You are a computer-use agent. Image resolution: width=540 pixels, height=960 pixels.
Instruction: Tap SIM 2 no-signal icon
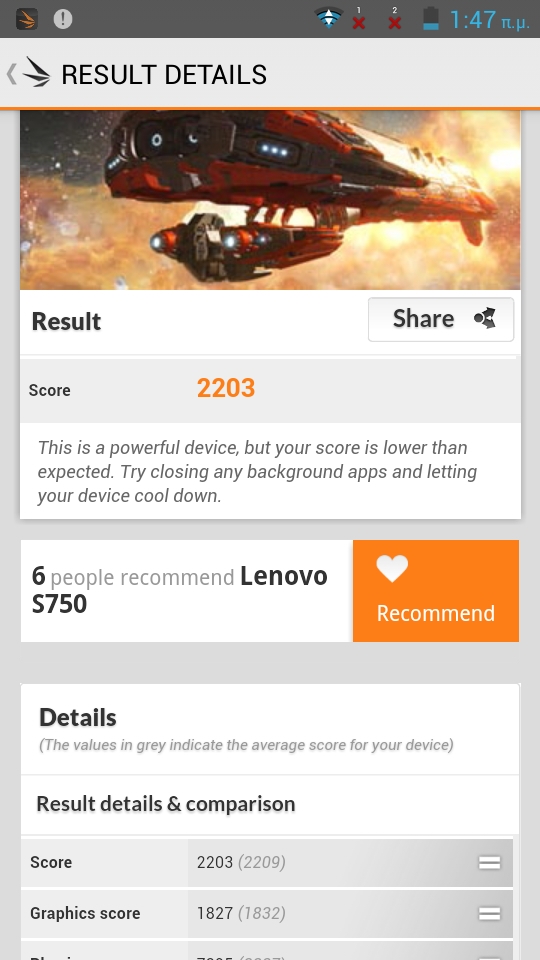pyautogui.click(x=395, y=19)
